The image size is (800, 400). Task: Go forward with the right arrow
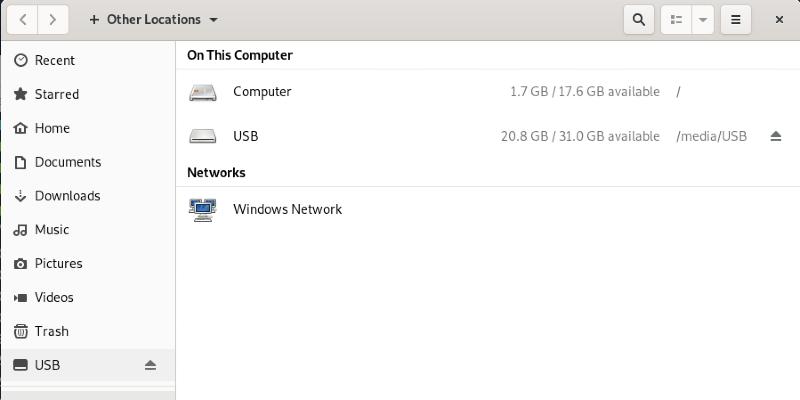tap(53, 20)
